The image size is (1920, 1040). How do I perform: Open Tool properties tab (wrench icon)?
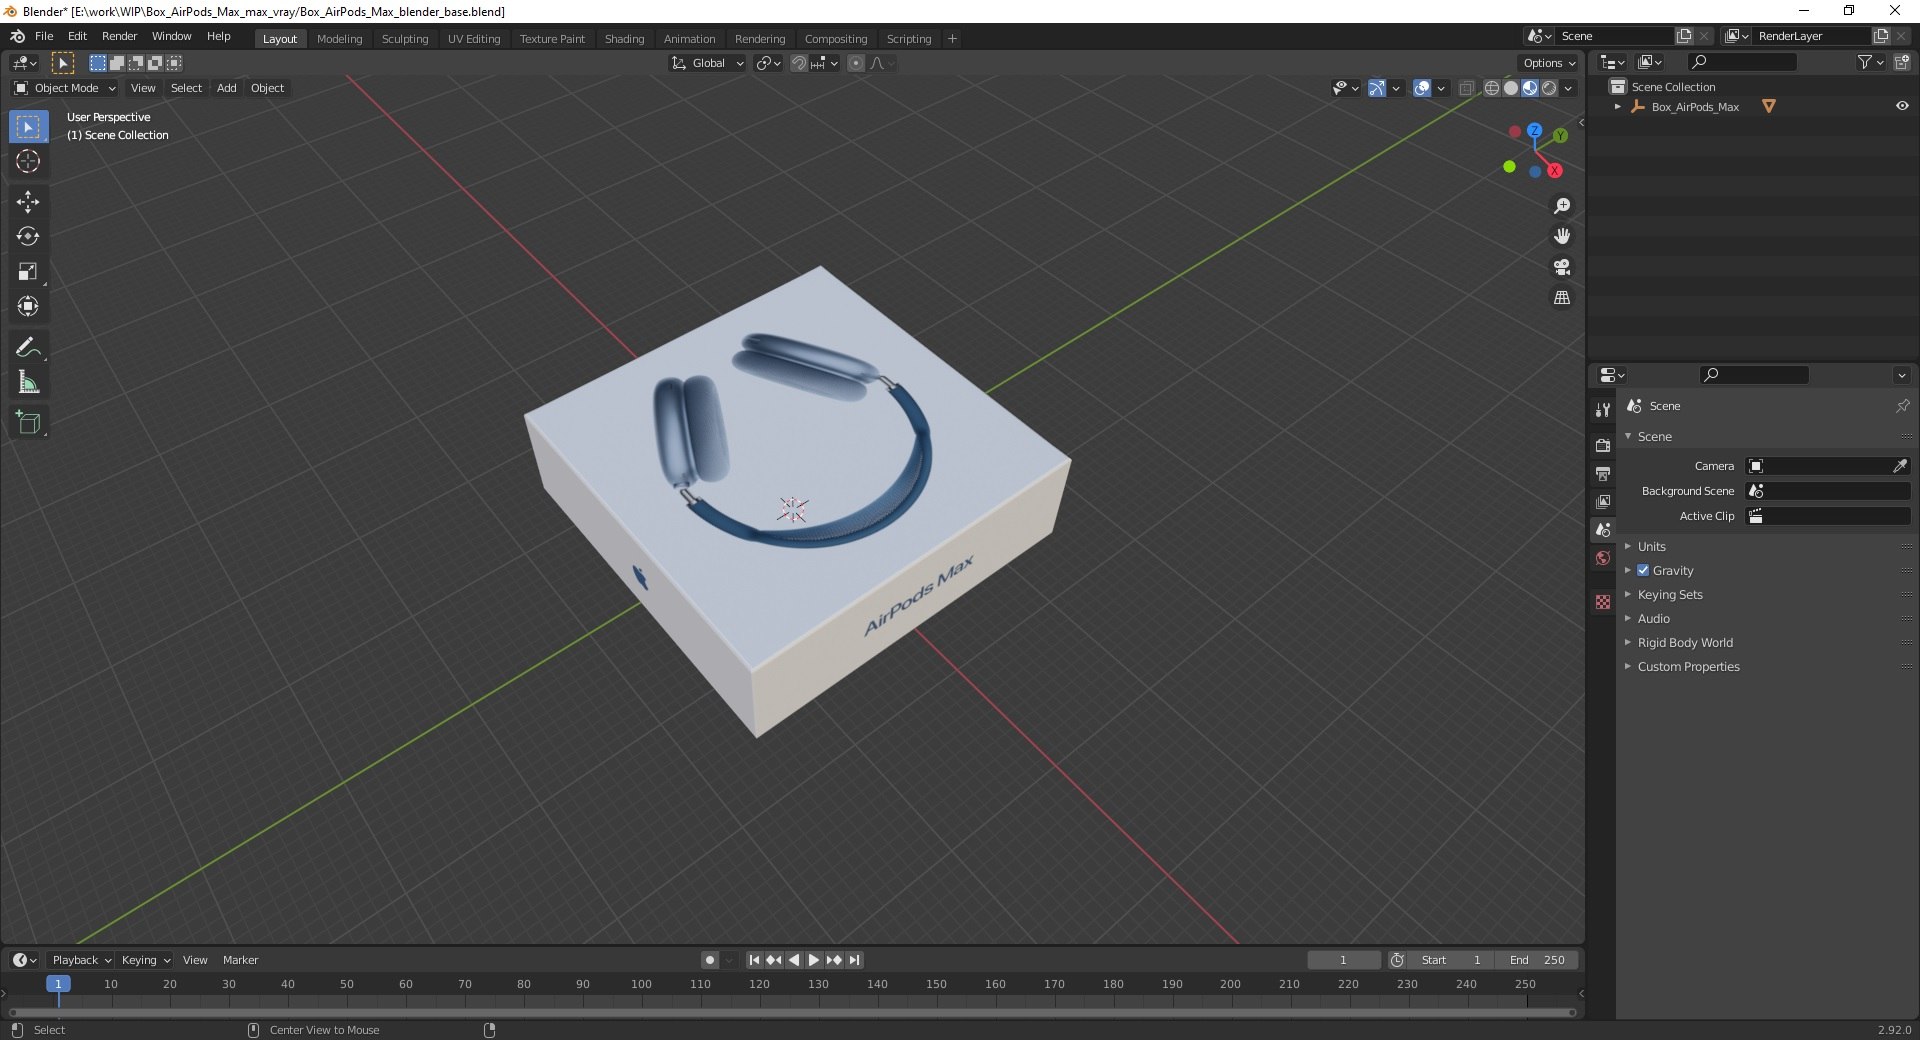[x=1603, y=410]
